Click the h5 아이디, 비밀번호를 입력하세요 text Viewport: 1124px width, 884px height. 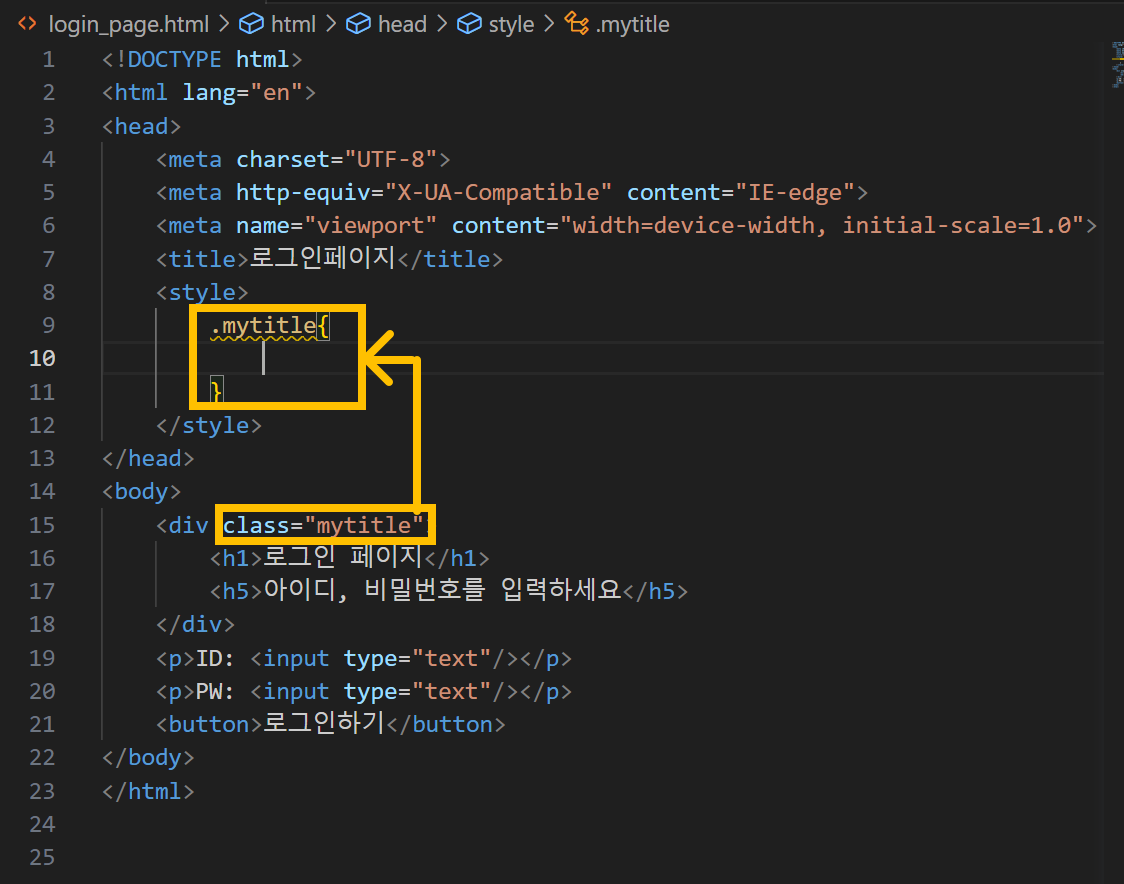[x=442, y=589]
